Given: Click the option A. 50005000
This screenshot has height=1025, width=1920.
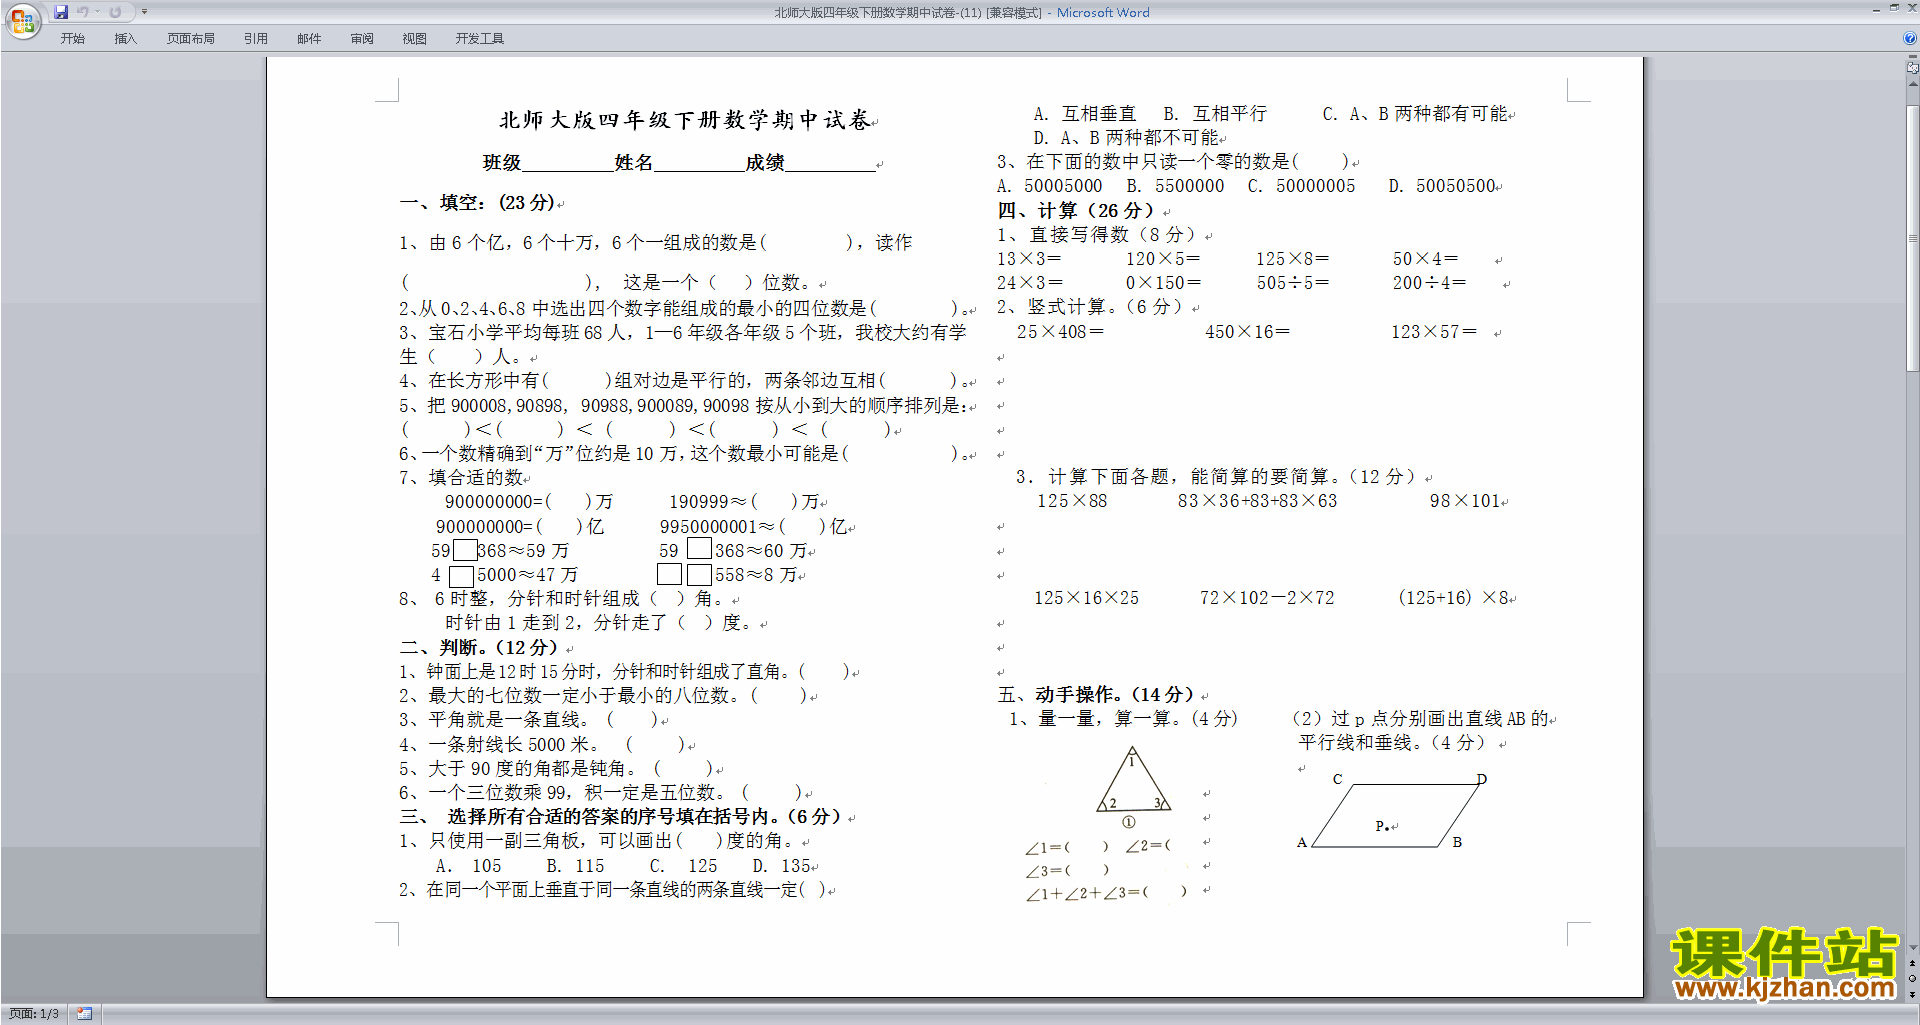Looking at the screenshot, I should coord(1049,186).
